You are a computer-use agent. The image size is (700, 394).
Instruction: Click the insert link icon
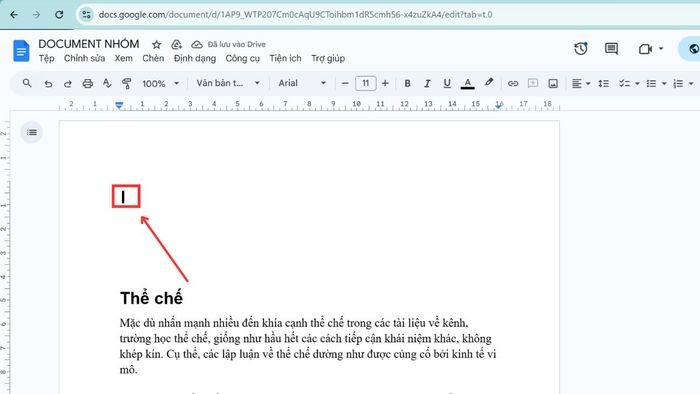pyautogui.click(x=513, y=83)
